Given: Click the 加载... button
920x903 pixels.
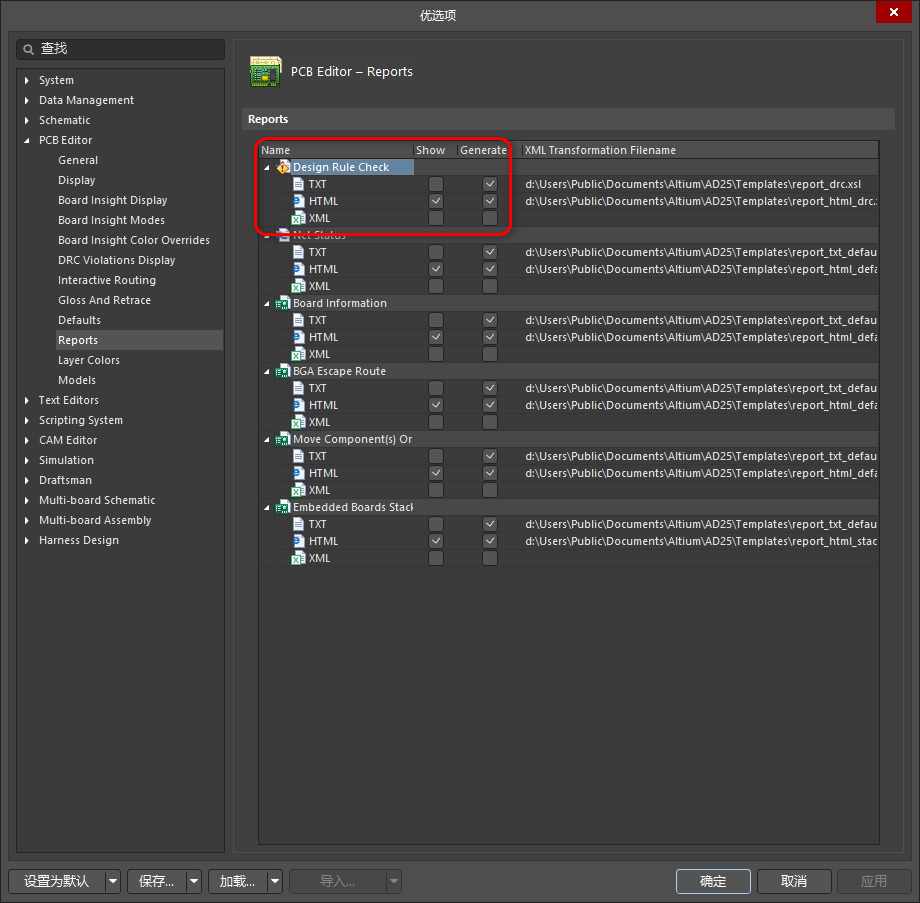Looking at the screenshot, I should (x=238, y=881).
